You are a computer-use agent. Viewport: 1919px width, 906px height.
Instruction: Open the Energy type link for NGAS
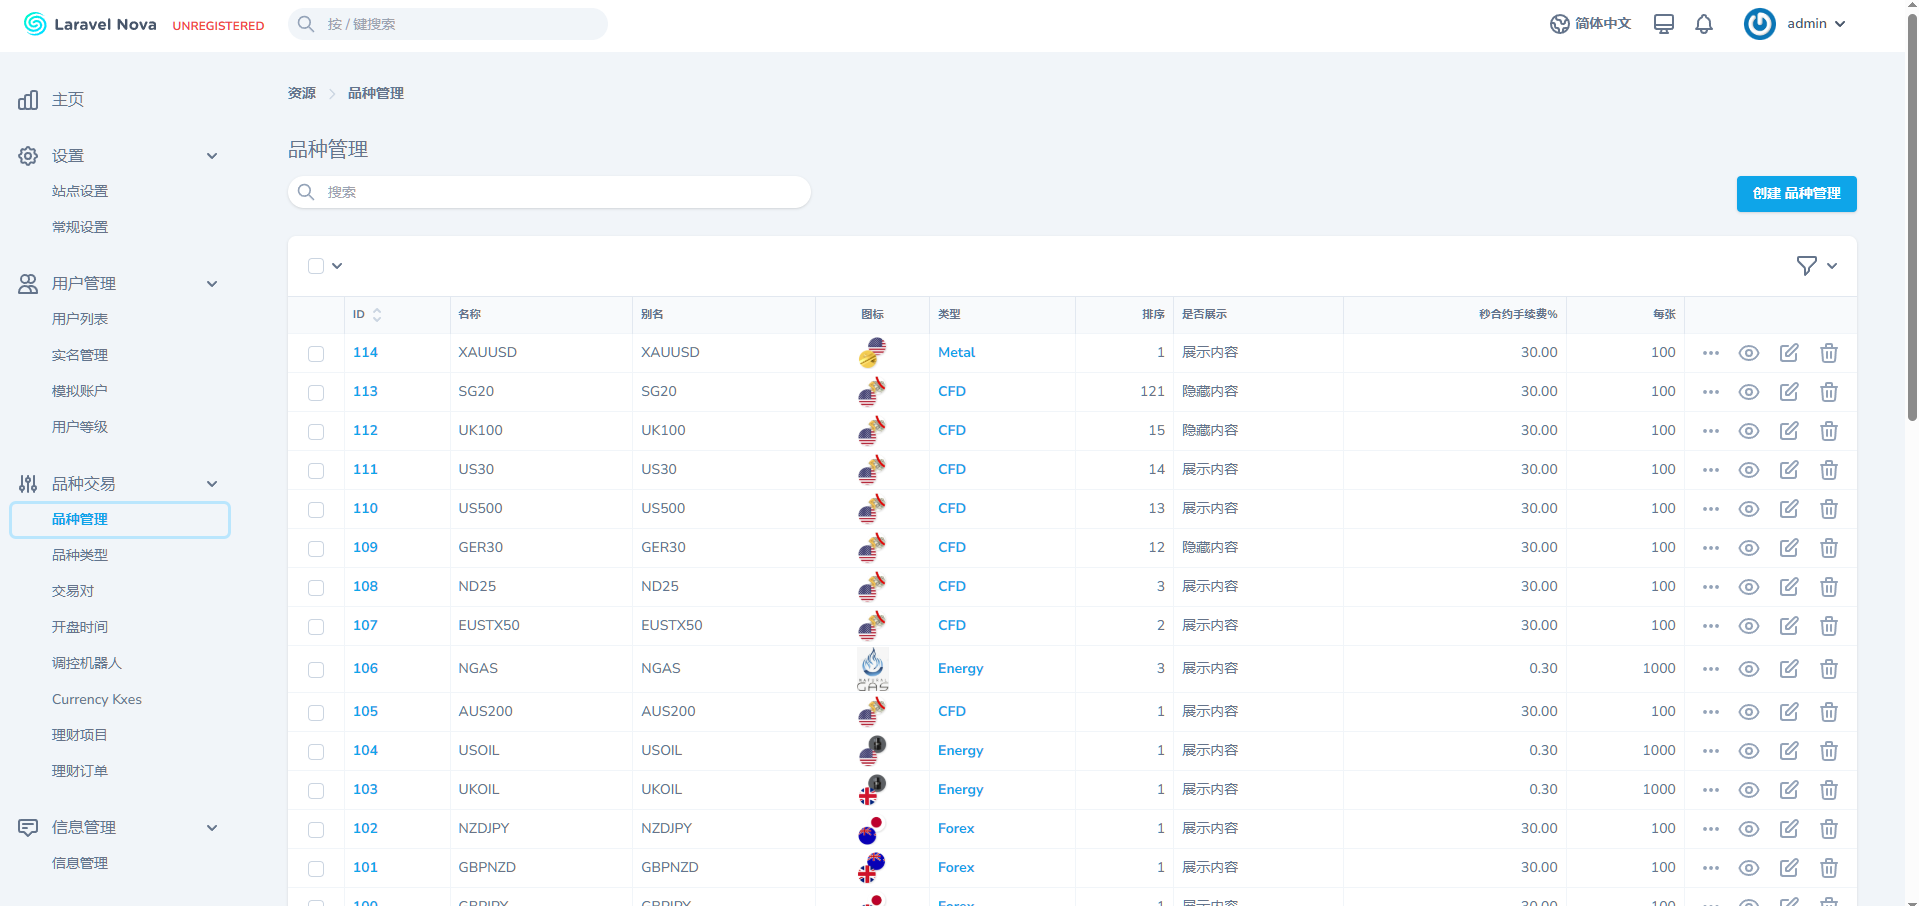click(x=960, y=669)
